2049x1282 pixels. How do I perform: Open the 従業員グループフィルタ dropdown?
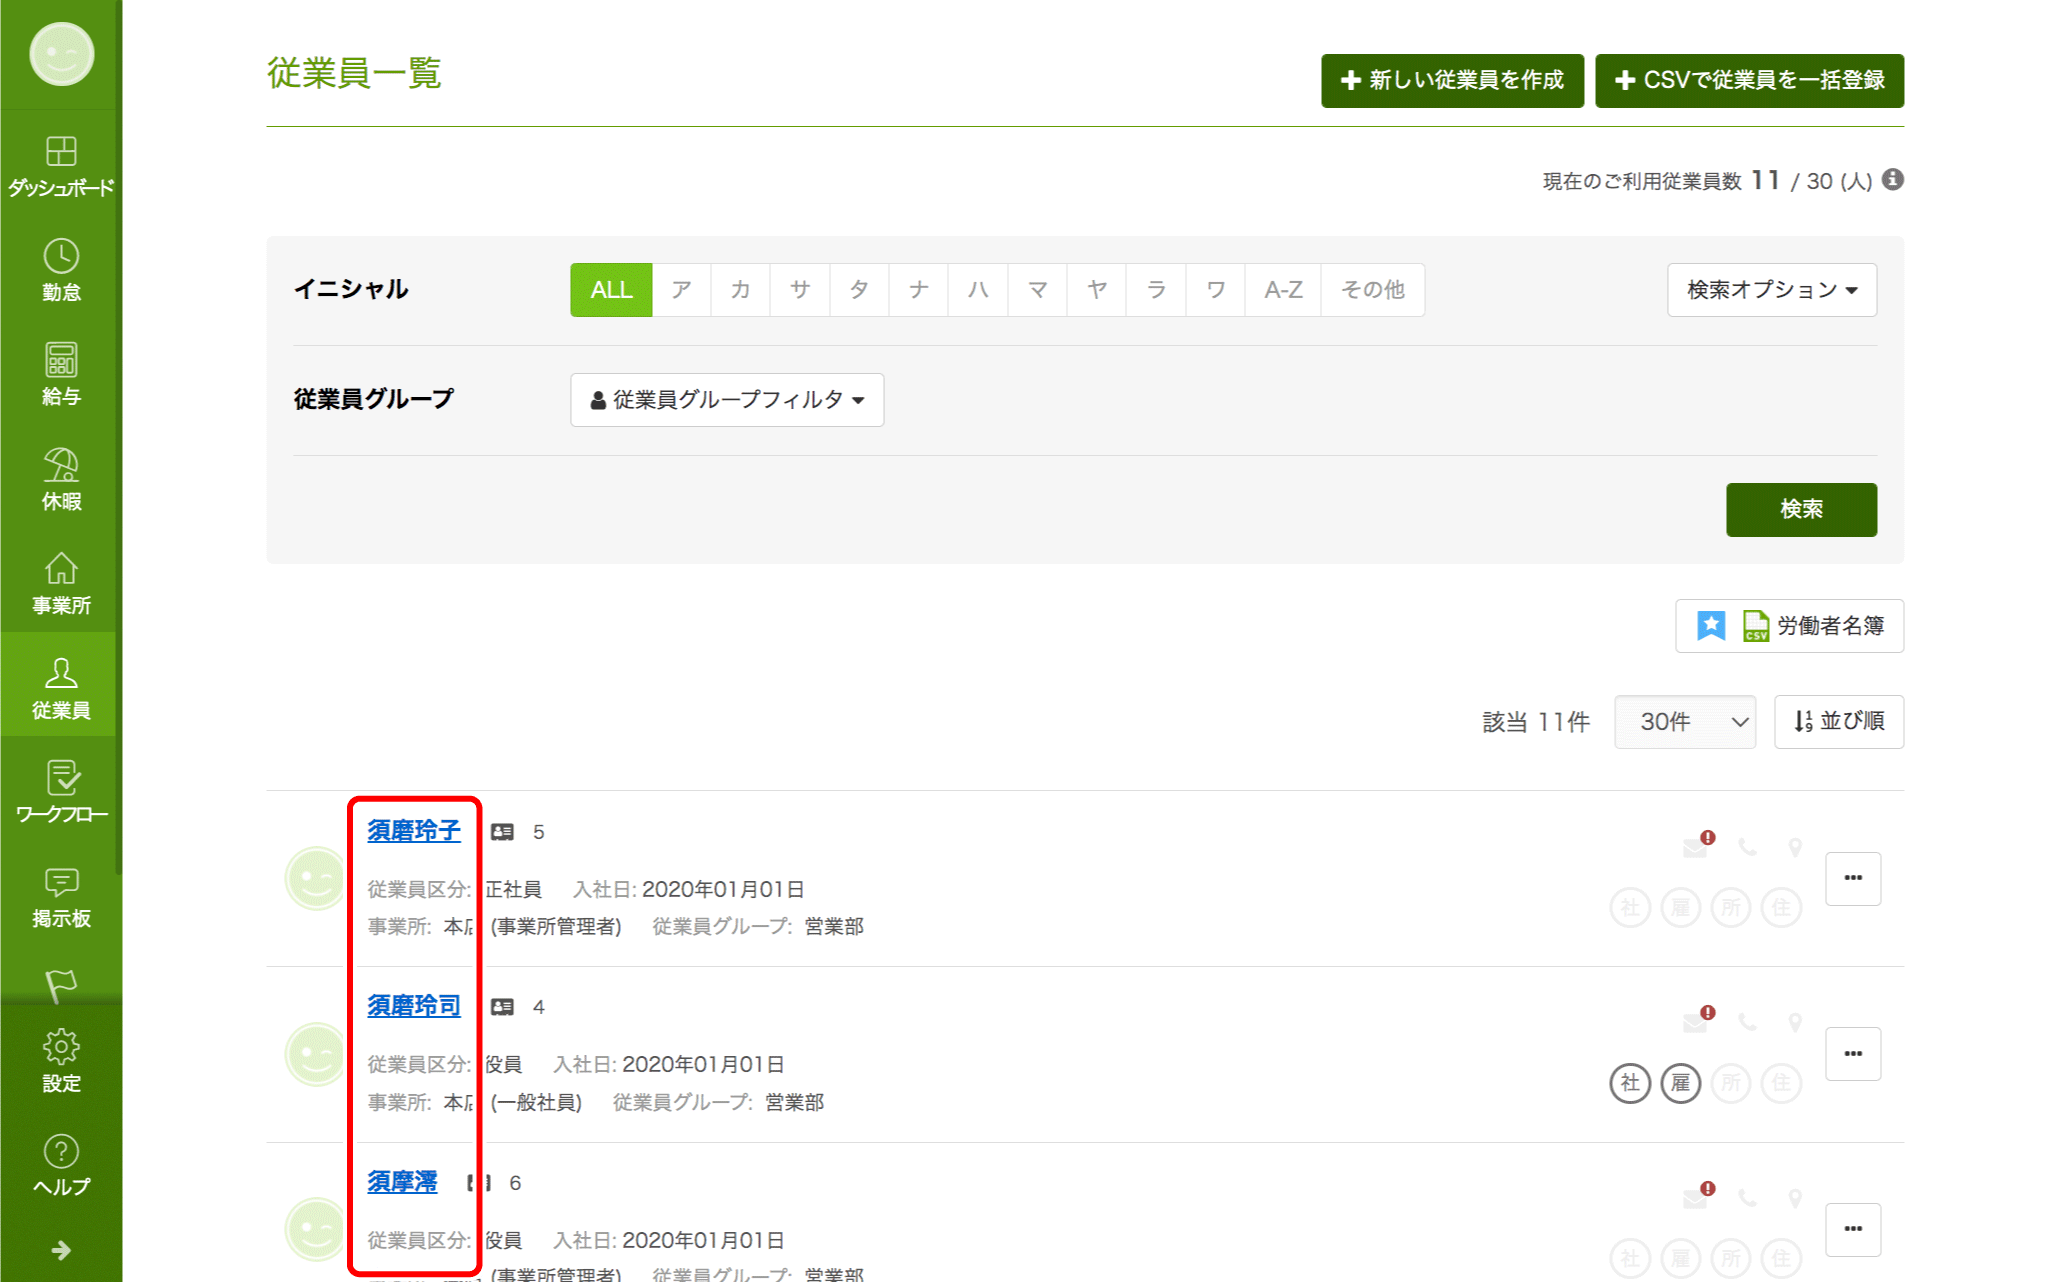[727, 400]
